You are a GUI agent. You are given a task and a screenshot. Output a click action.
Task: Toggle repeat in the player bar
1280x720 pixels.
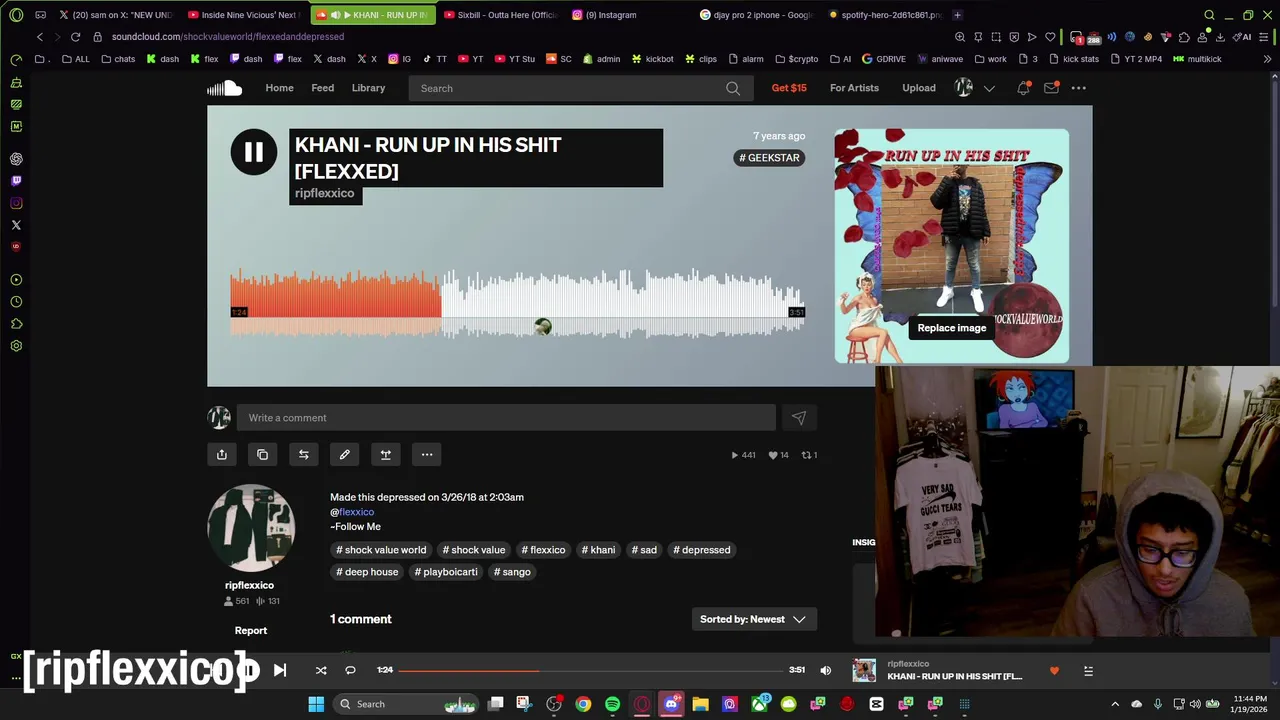tap(350, 670)
